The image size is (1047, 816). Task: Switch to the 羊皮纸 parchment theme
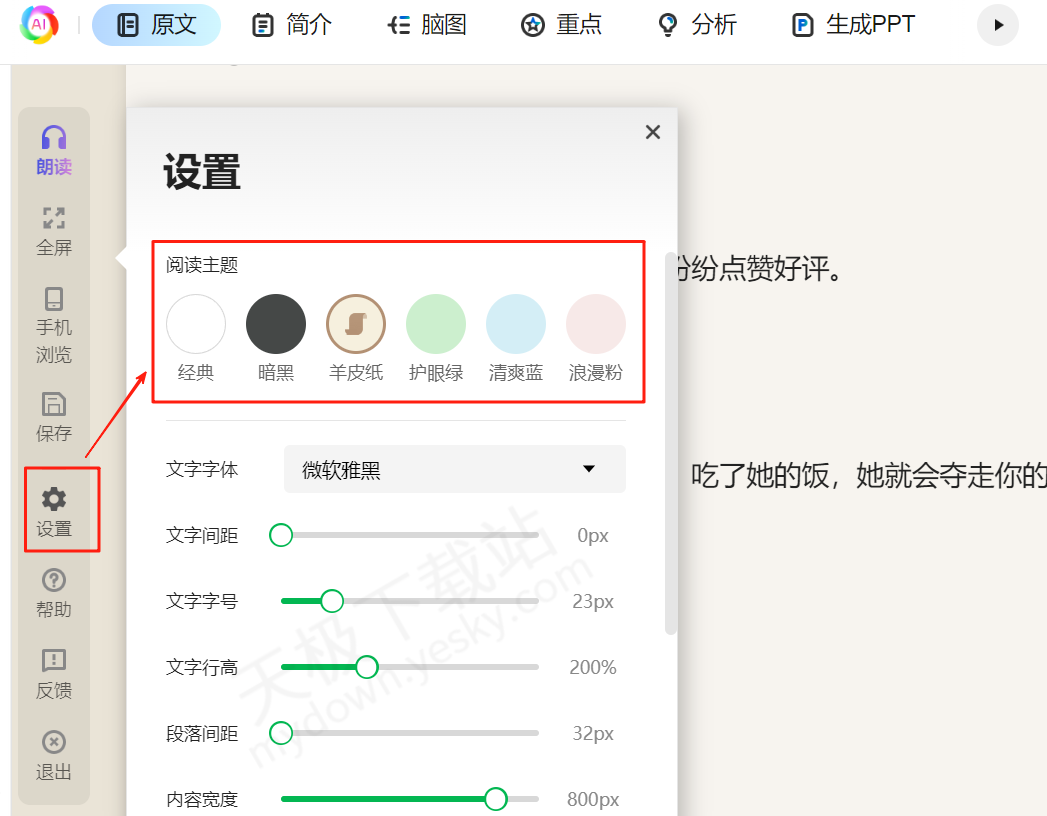(356, 323)
